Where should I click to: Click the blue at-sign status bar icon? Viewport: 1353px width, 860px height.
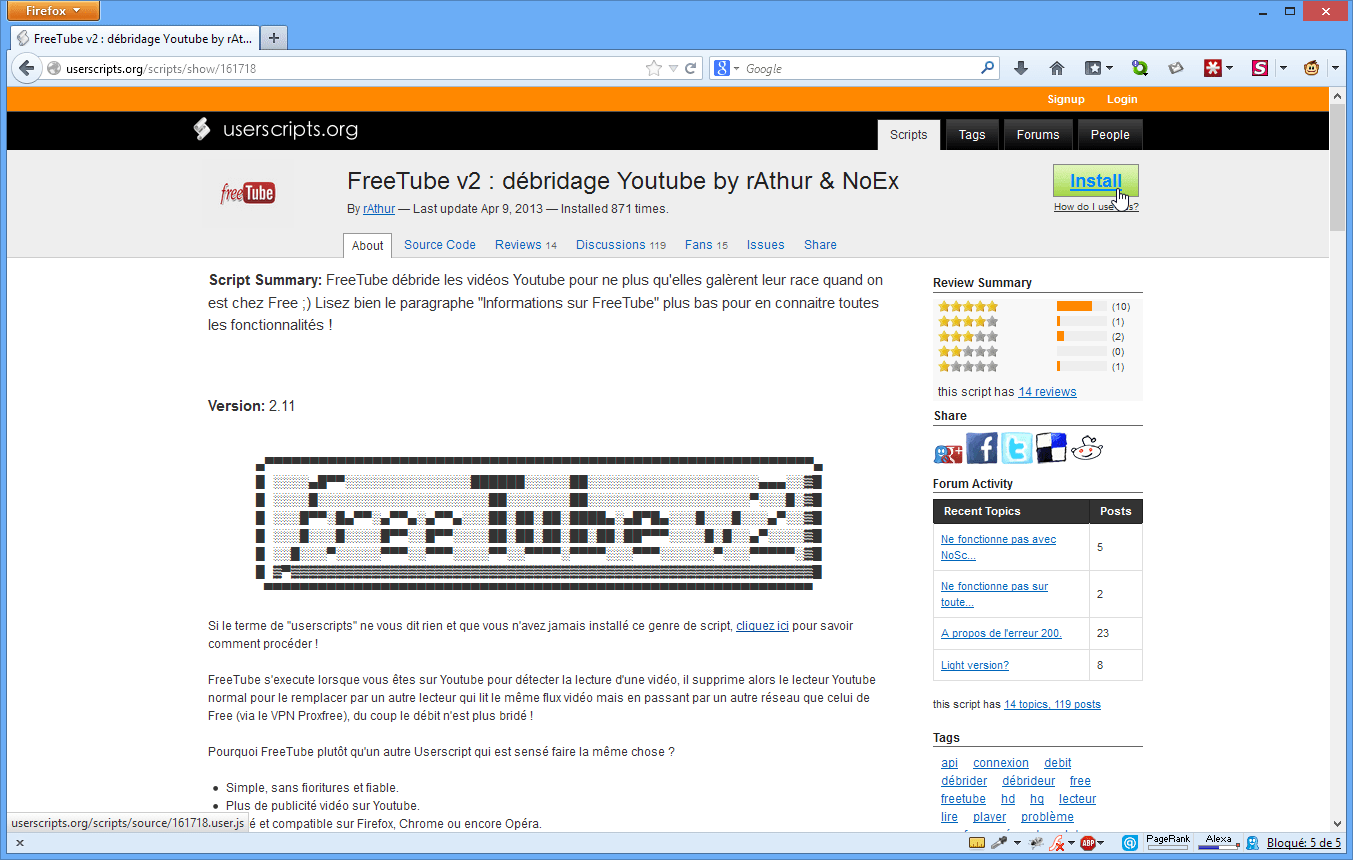tap(1130, 843)
